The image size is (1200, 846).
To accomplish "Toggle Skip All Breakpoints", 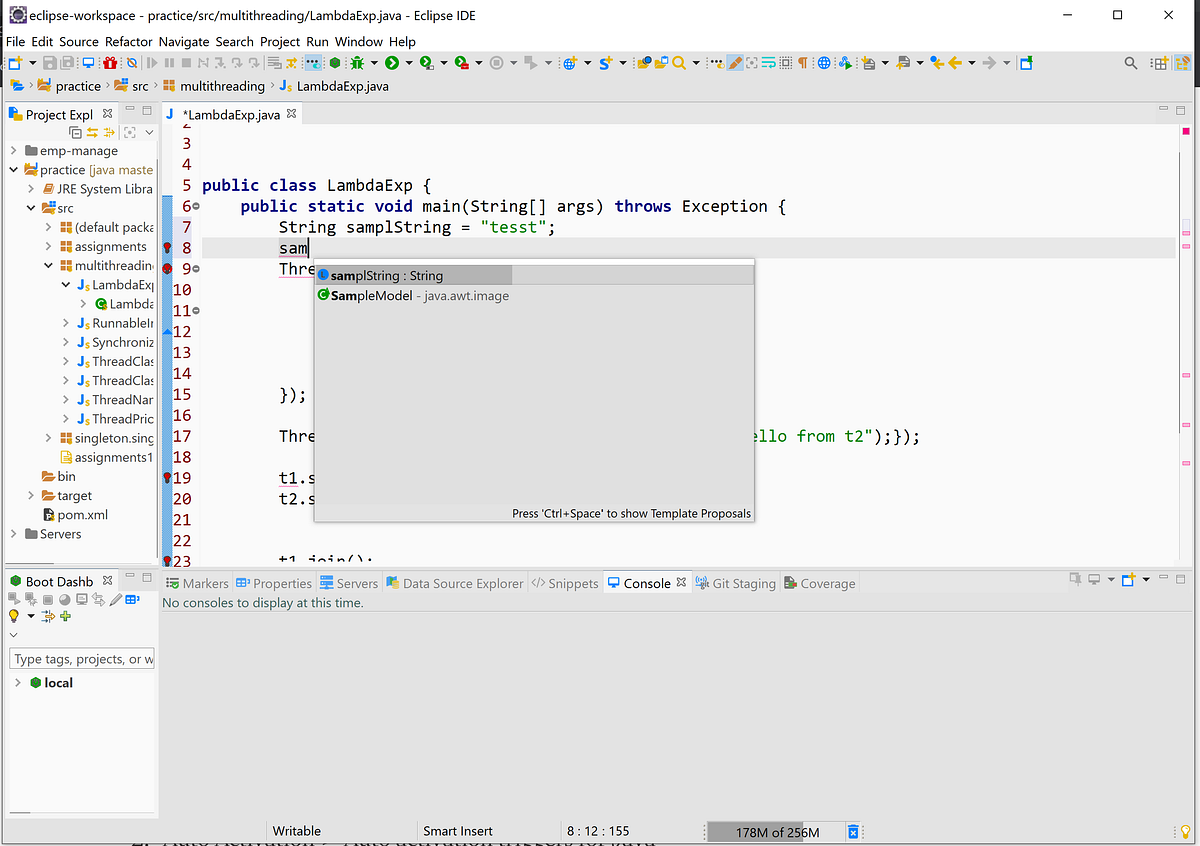I will (131, 62).
